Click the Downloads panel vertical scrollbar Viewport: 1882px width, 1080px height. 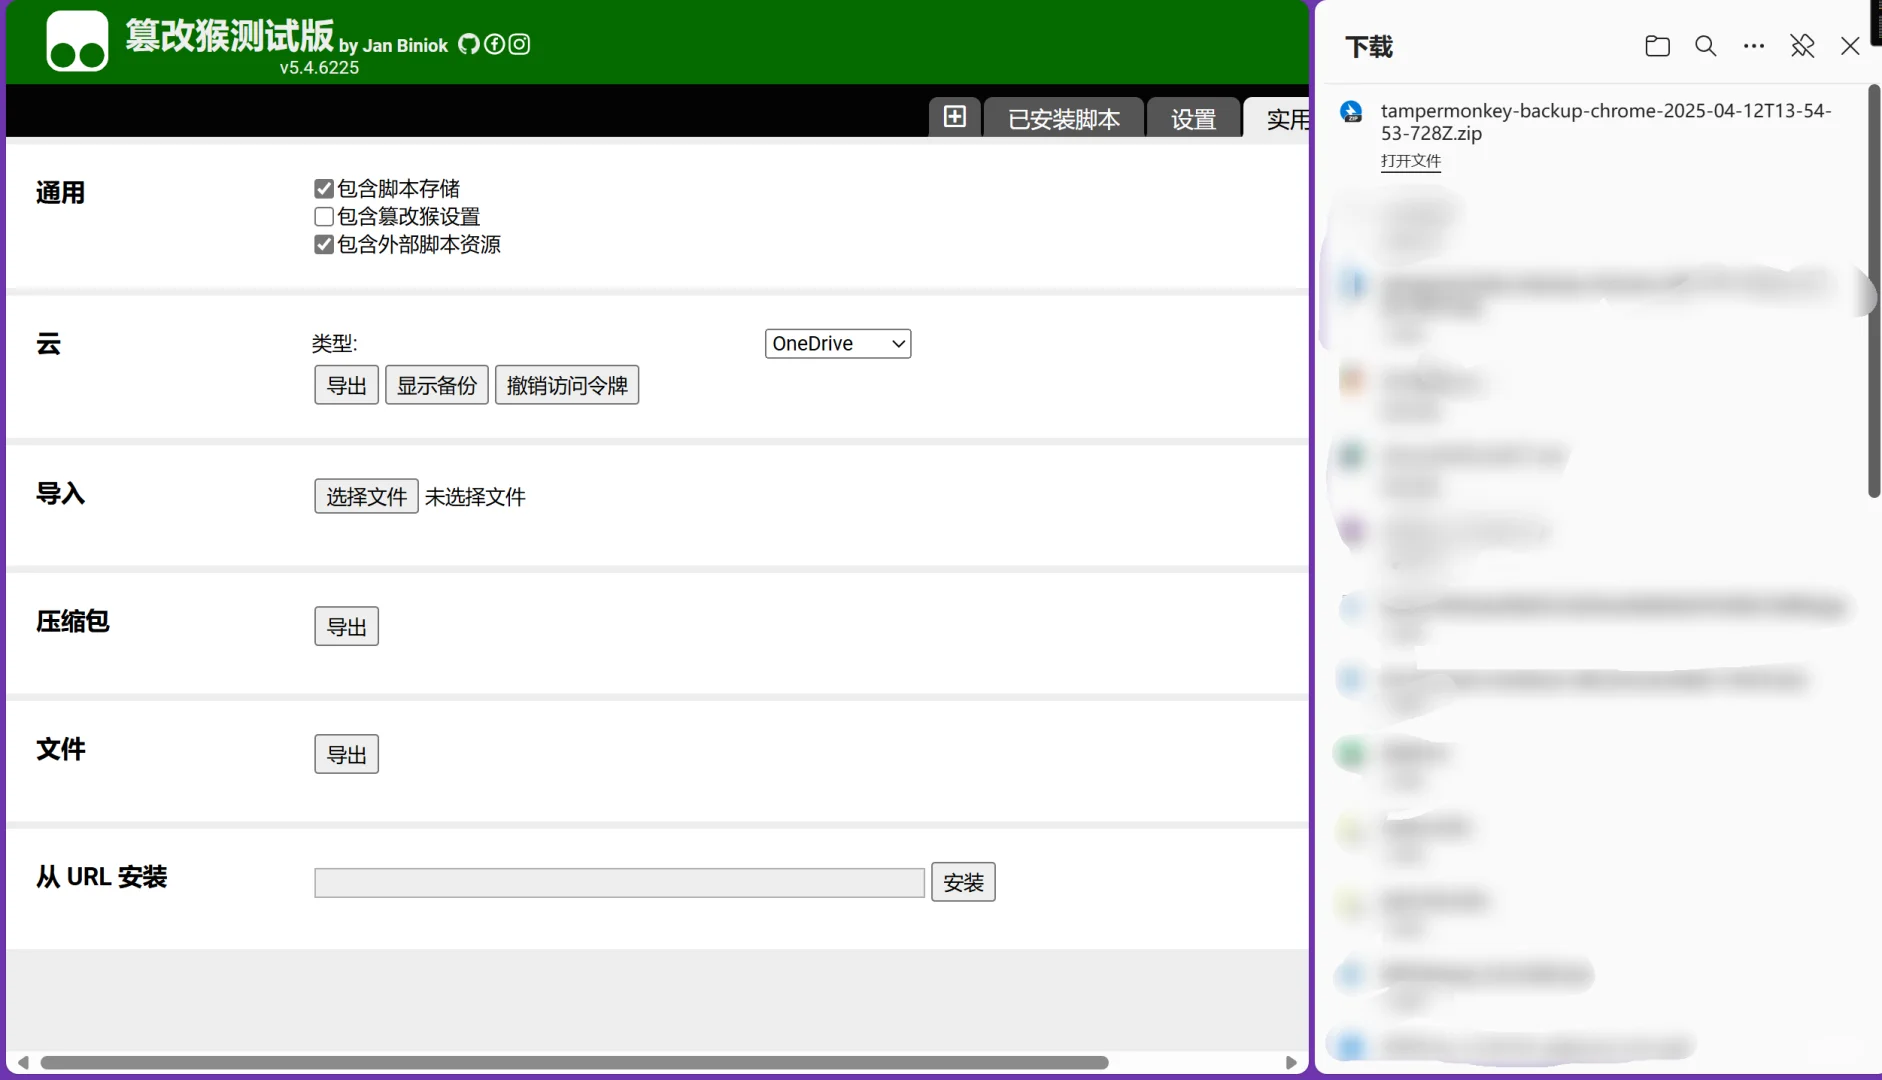pos(1874,290)
